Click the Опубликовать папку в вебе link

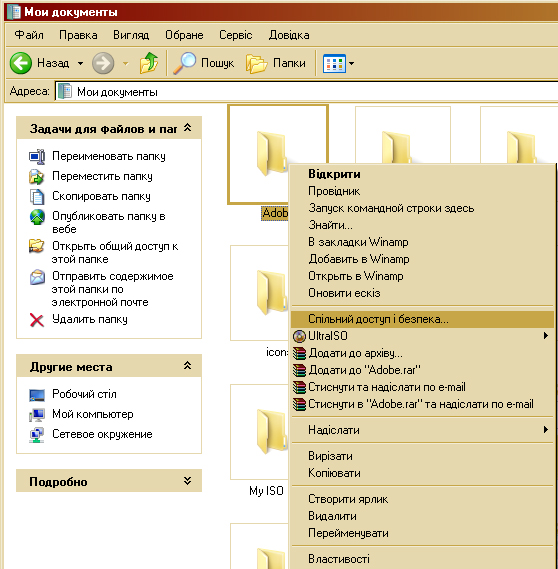pos(109,222)
